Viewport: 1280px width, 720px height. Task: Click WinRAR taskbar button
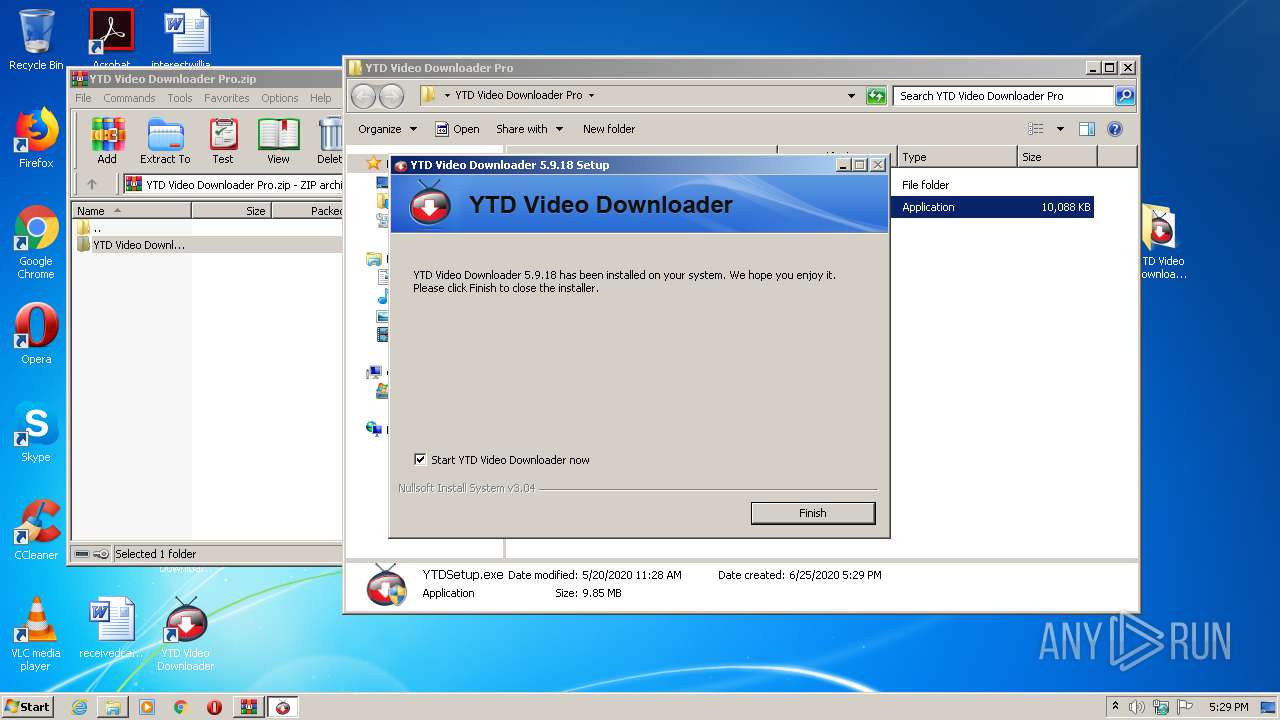[248, 707]
